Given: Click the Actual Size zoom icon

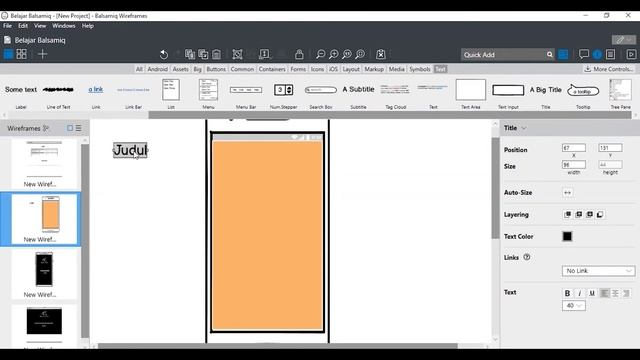Looking at the screenshot, I should tap(347, 54).
